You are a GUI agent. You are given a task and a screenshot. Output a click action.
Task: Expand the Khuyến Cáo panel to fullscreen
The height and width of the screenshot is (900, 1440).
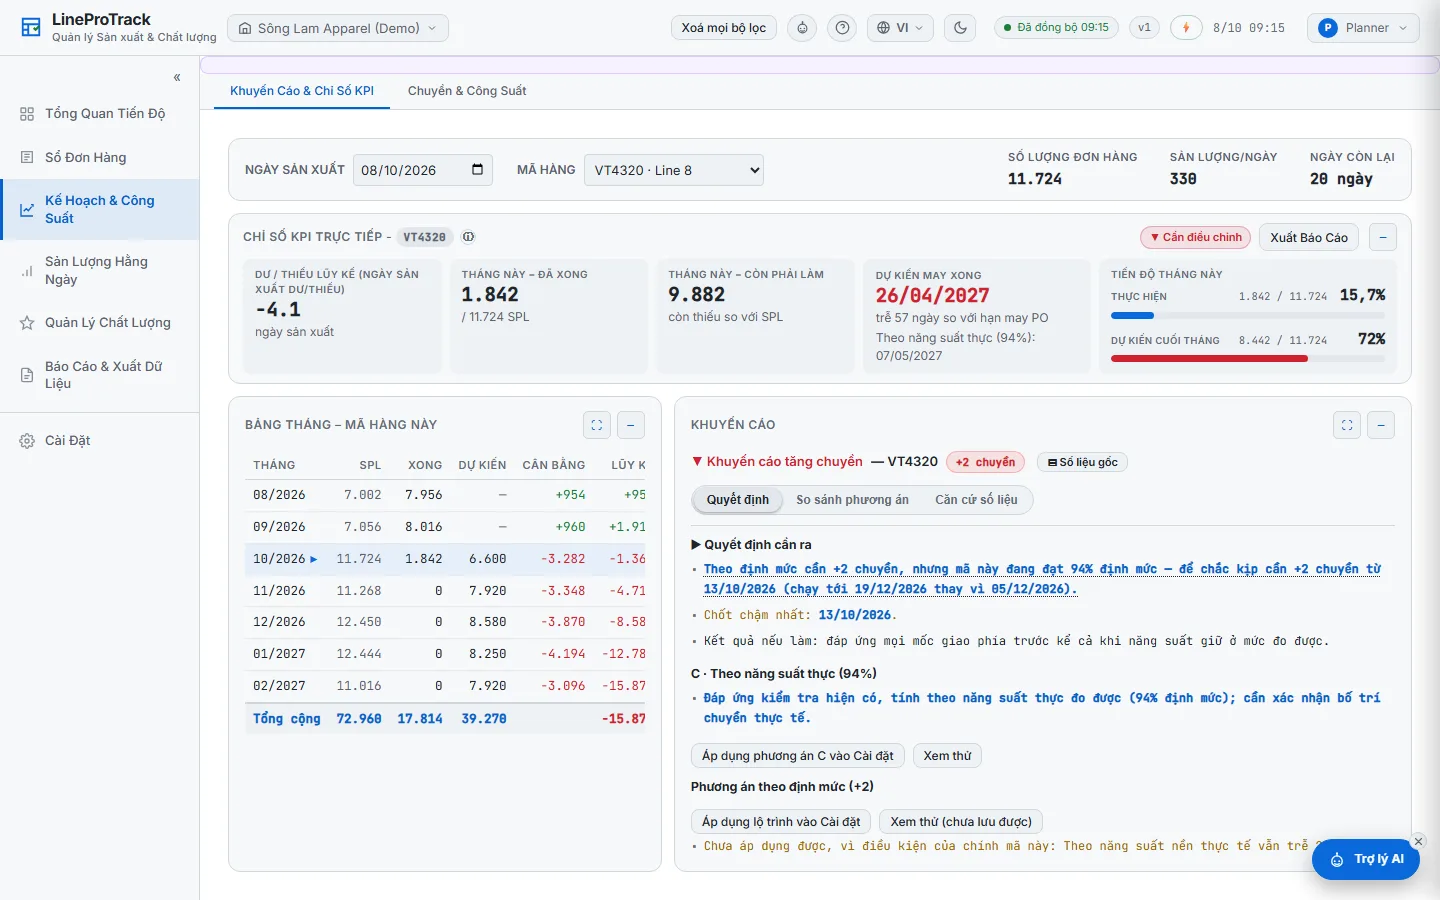point(1347,425)
